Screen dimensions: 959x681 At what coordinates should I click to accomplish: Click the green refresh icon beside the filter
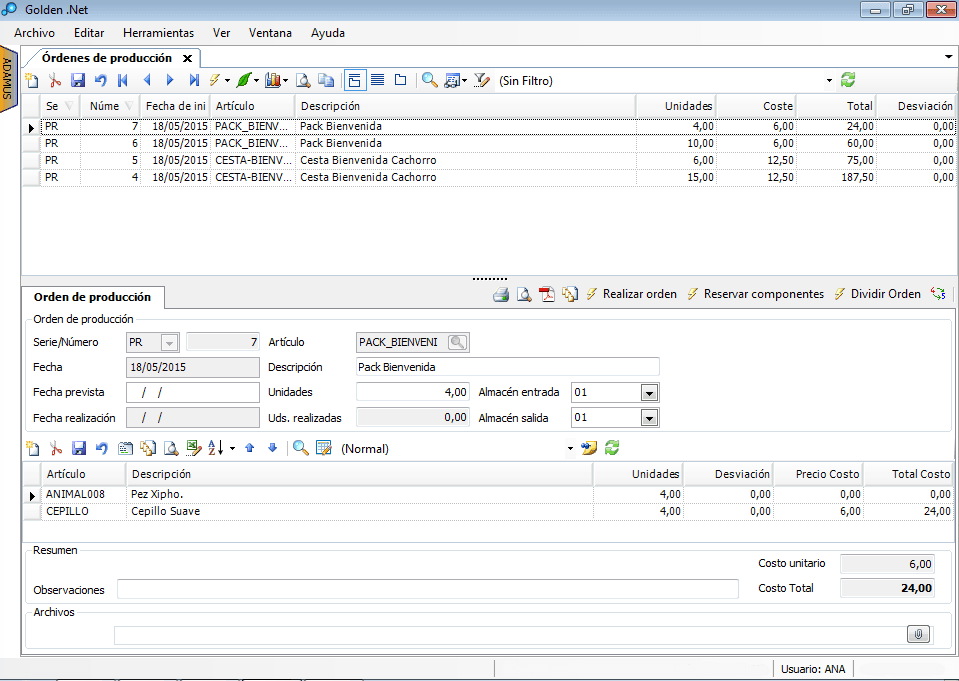[848, 80]
